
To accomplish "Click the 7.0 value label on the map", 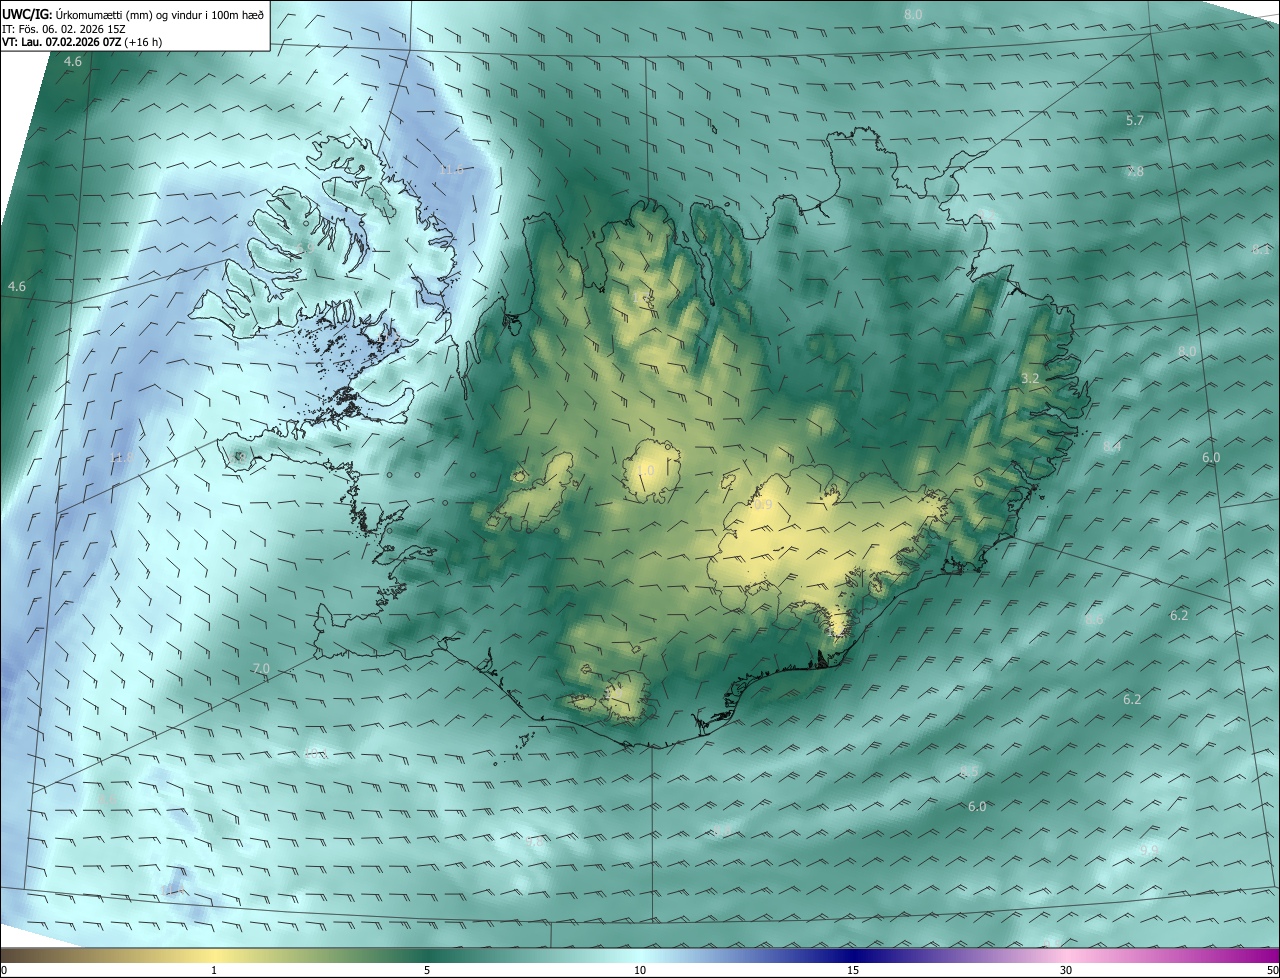I will pos(261,668).
